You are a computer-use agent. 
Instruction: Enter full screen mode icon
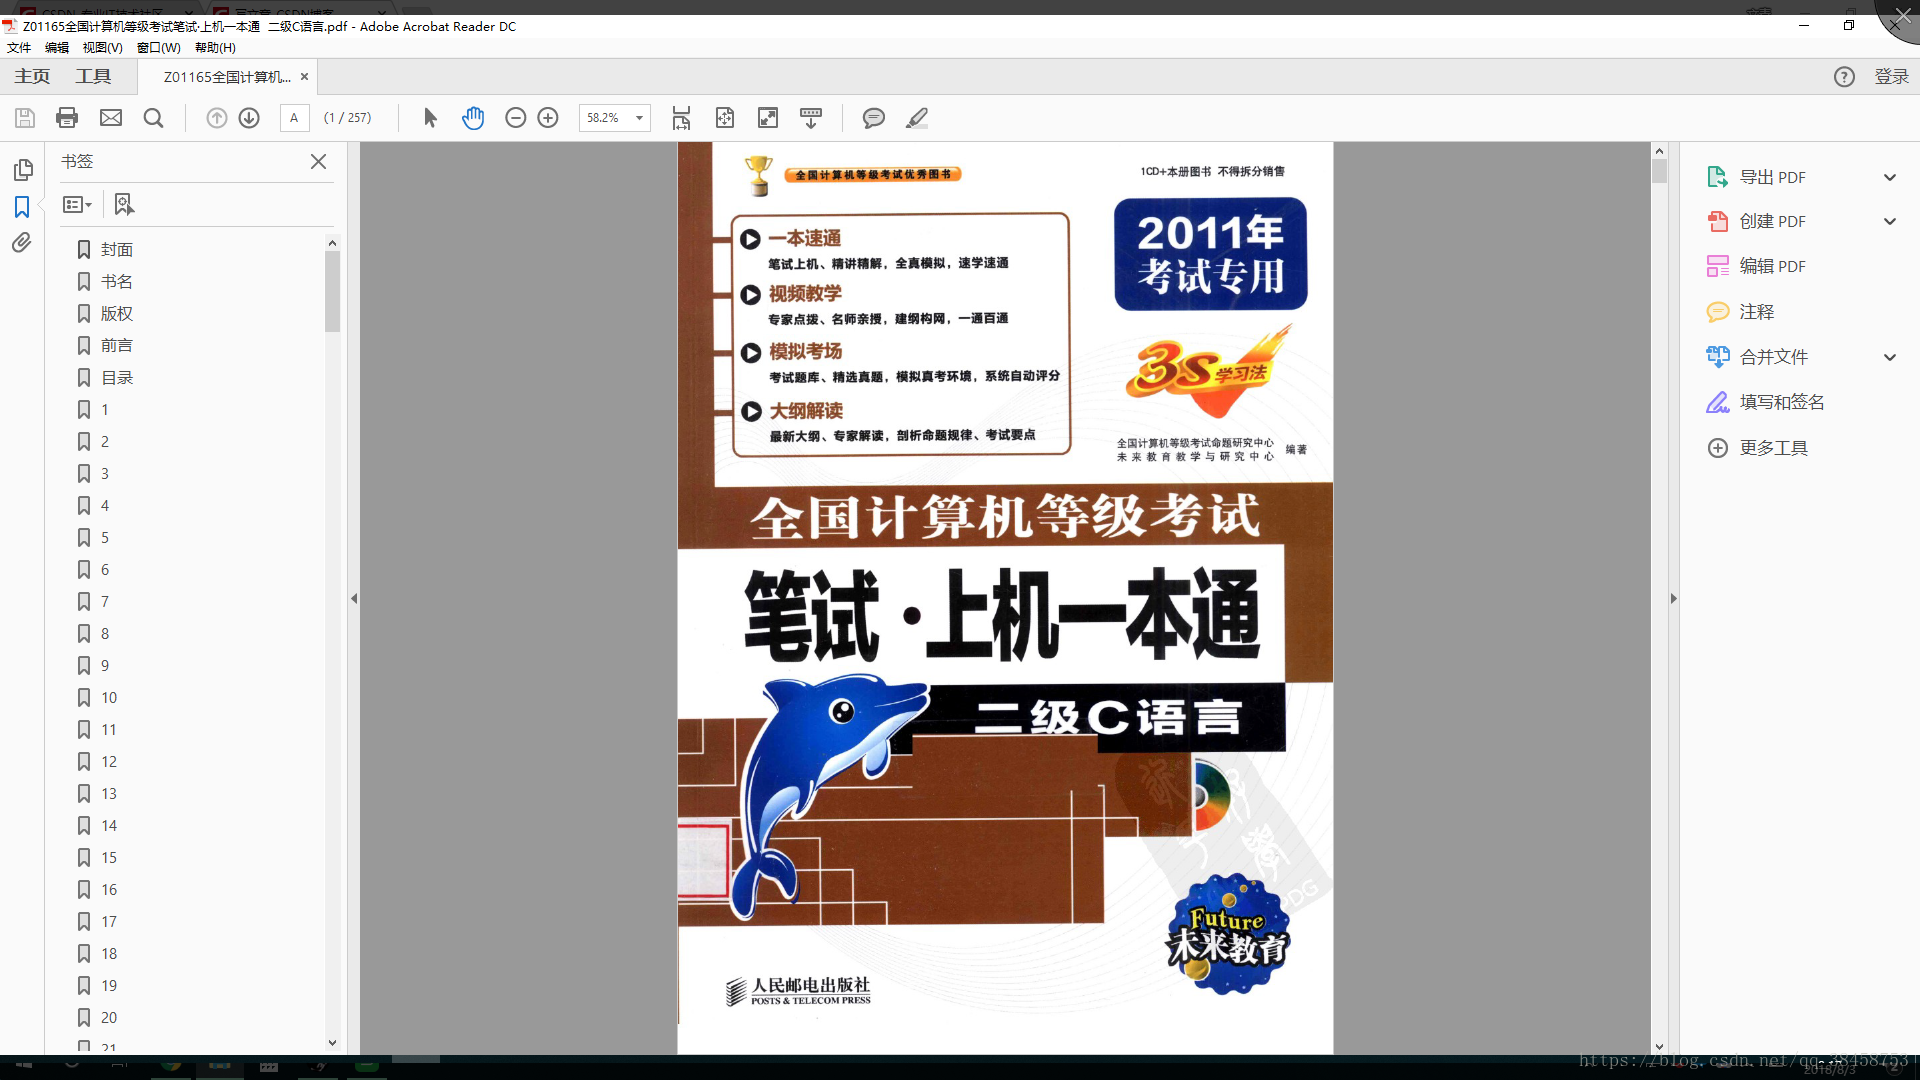[768, 118]
